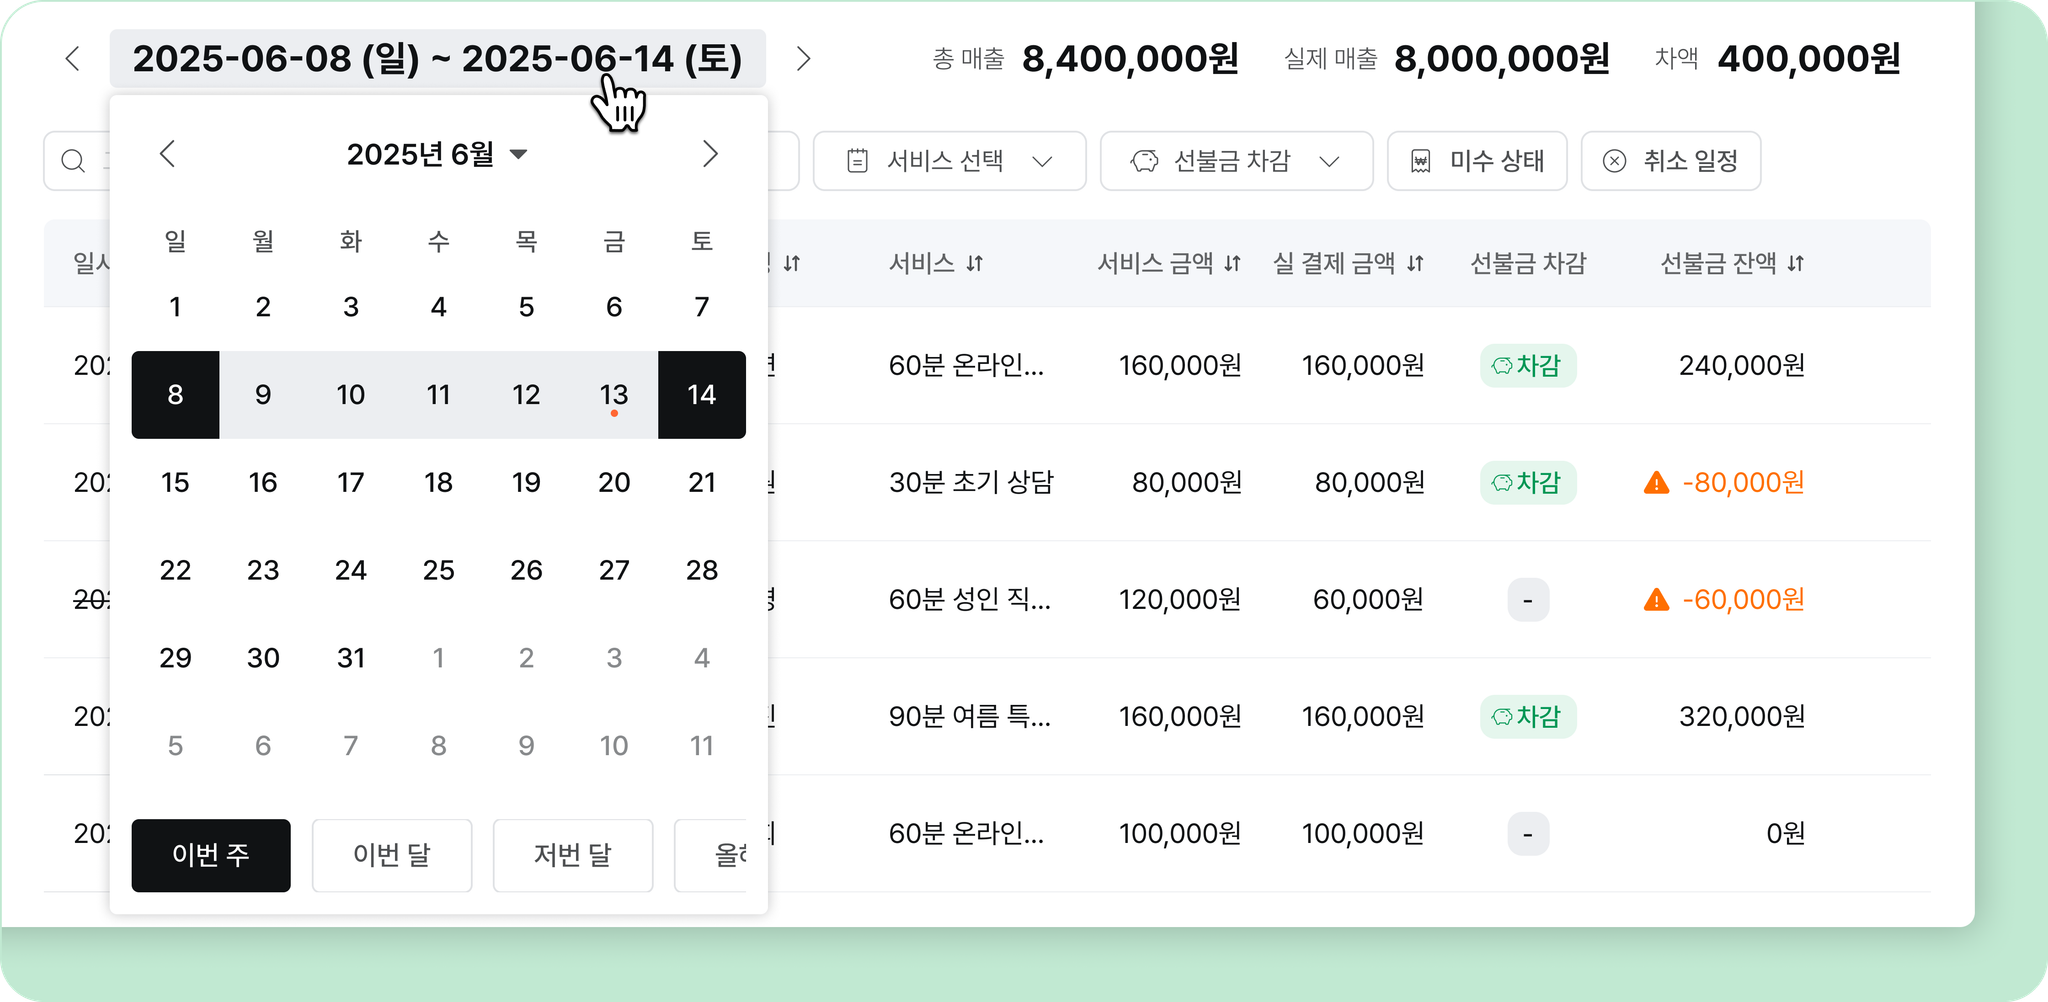
Task: Show previous month in calendar popup
Action: click(167, 154)
